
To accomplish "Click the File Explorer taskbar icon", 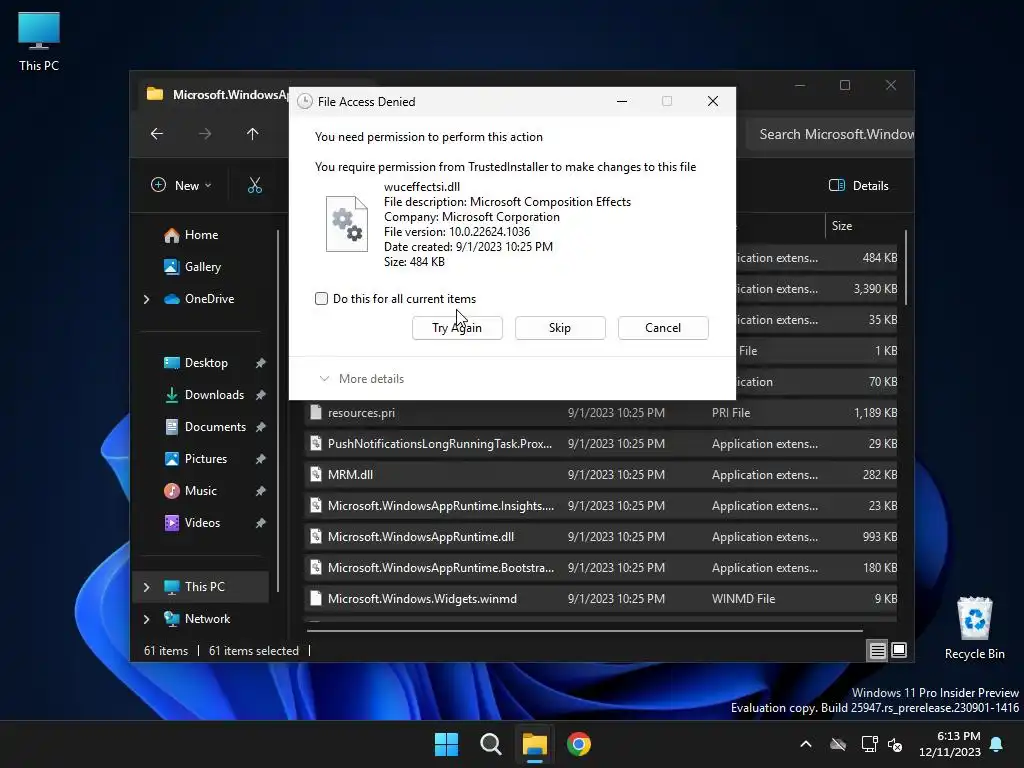I will [x=534, y=744].
